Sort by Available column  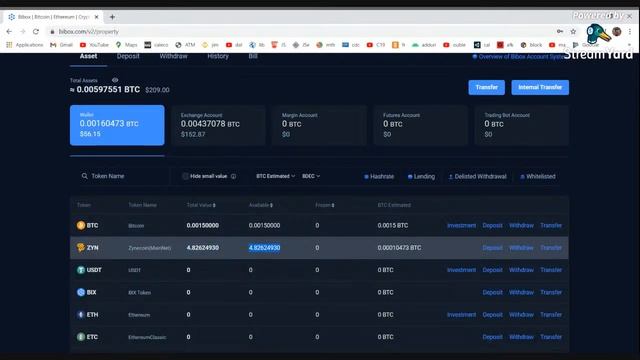coord(261,205)
